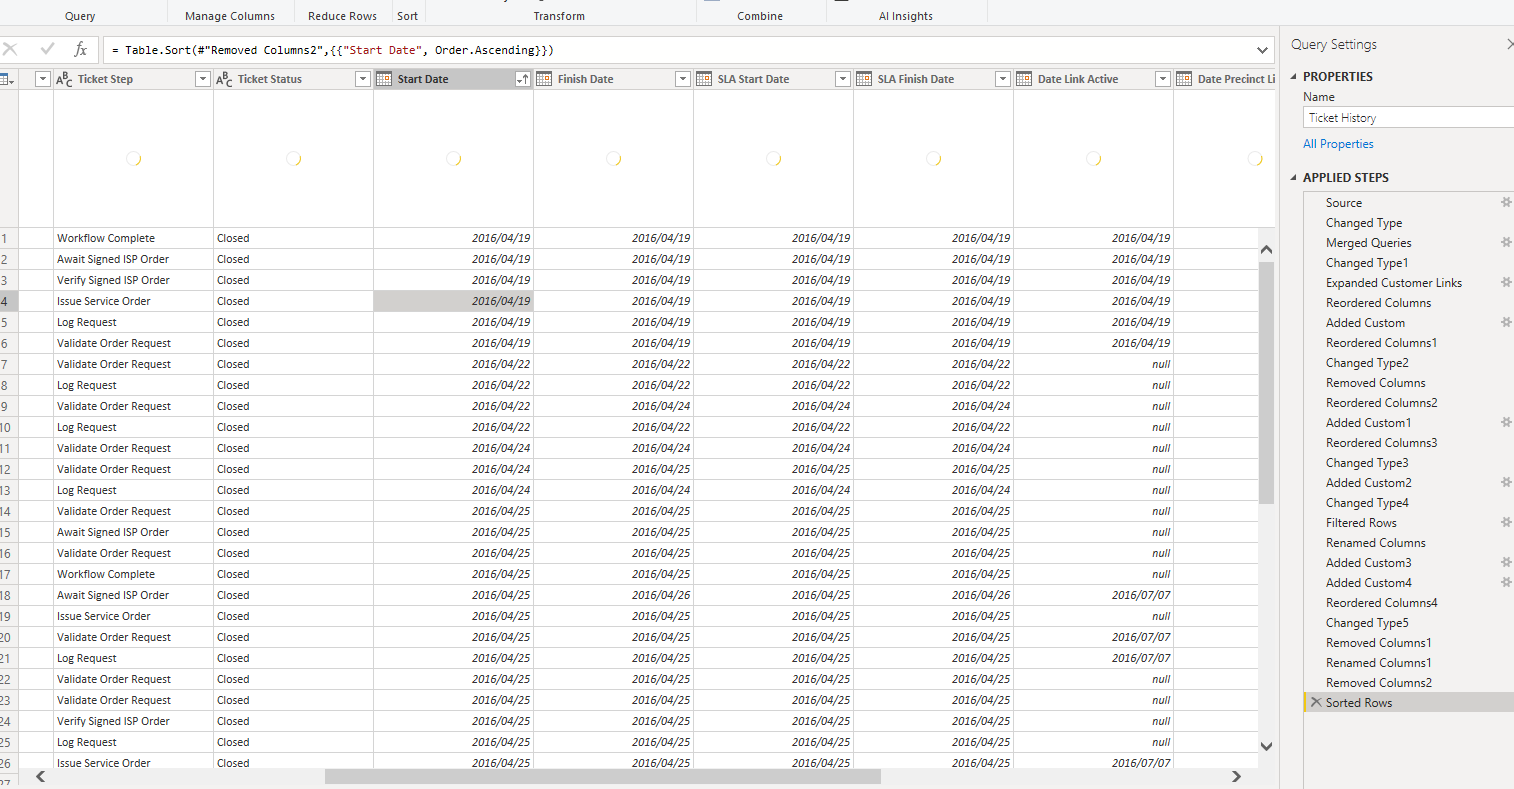Click the date type icon on Finish Date column
The height and width of the screenshot is (789, 1514).
click(x=544, y=79)
